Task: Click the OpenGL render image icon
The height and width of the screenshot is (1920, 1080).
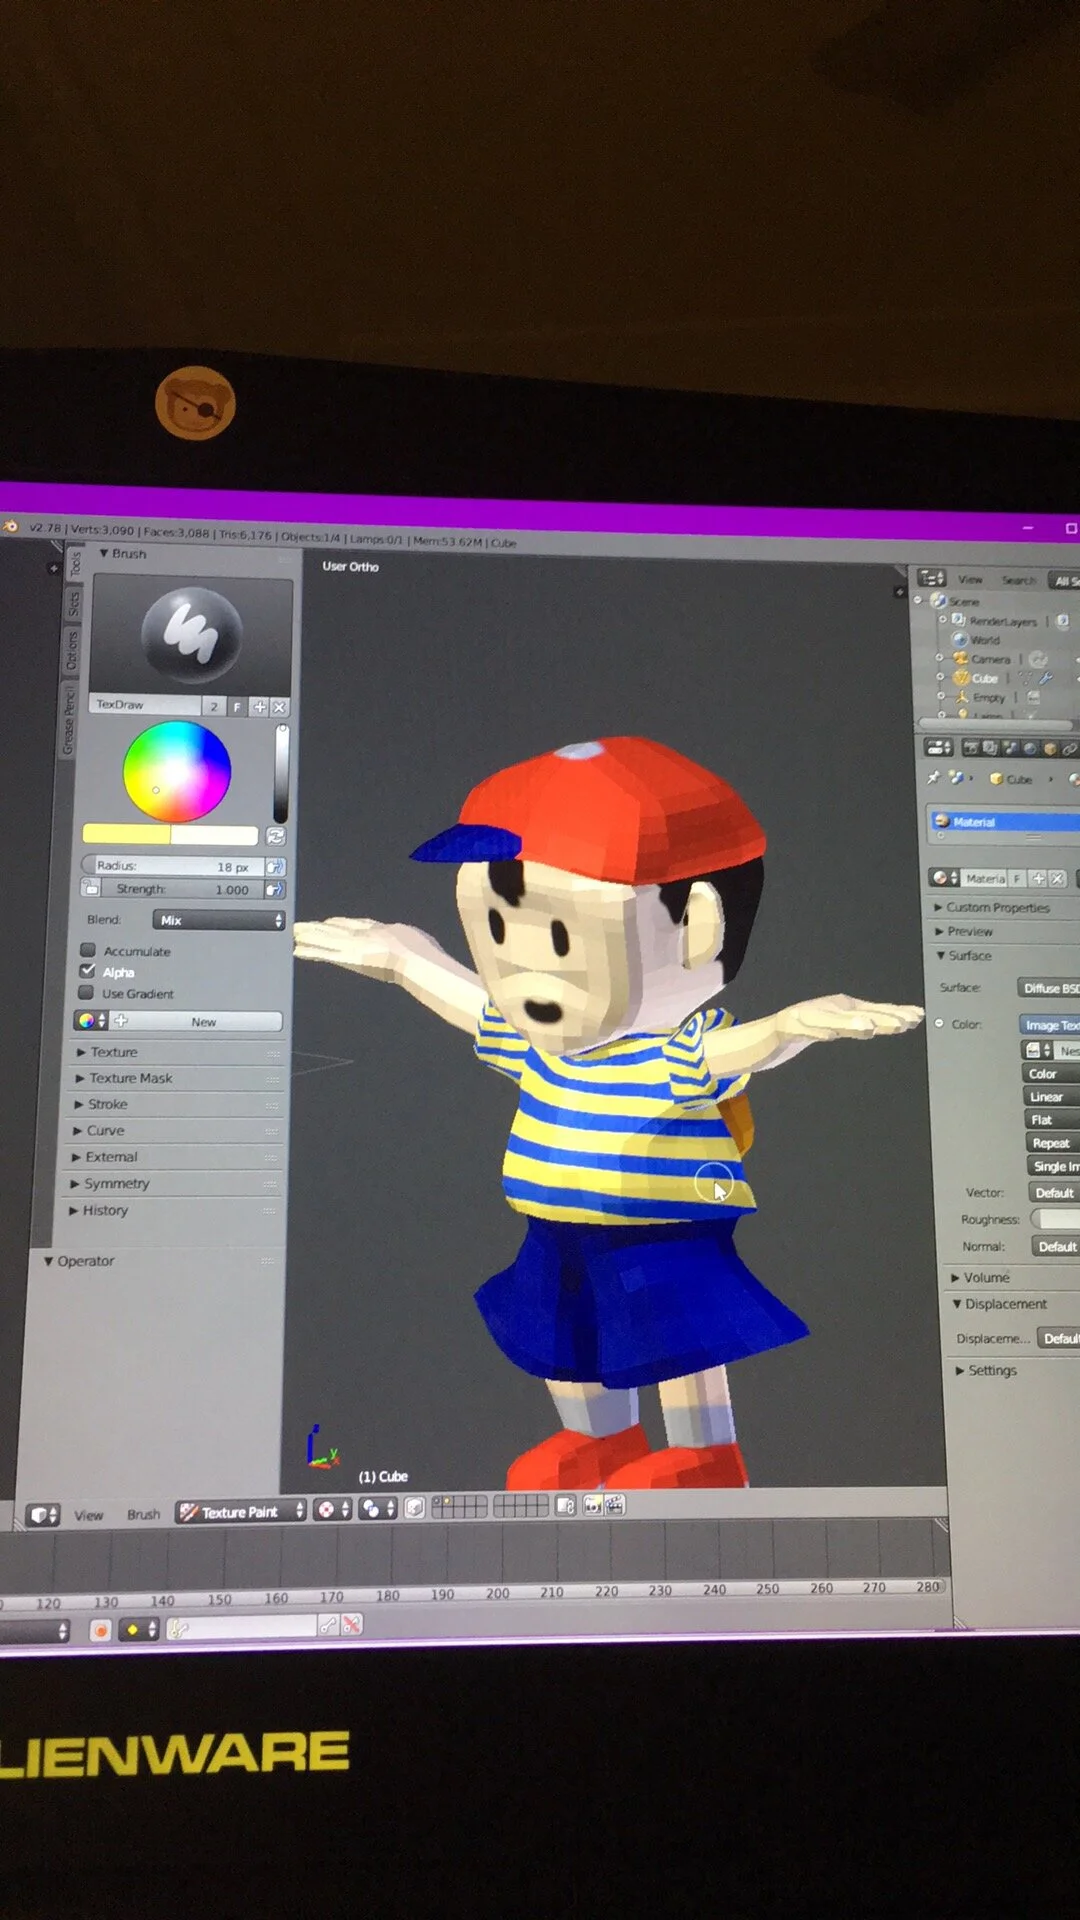Action: click(x=593, y=1505)
